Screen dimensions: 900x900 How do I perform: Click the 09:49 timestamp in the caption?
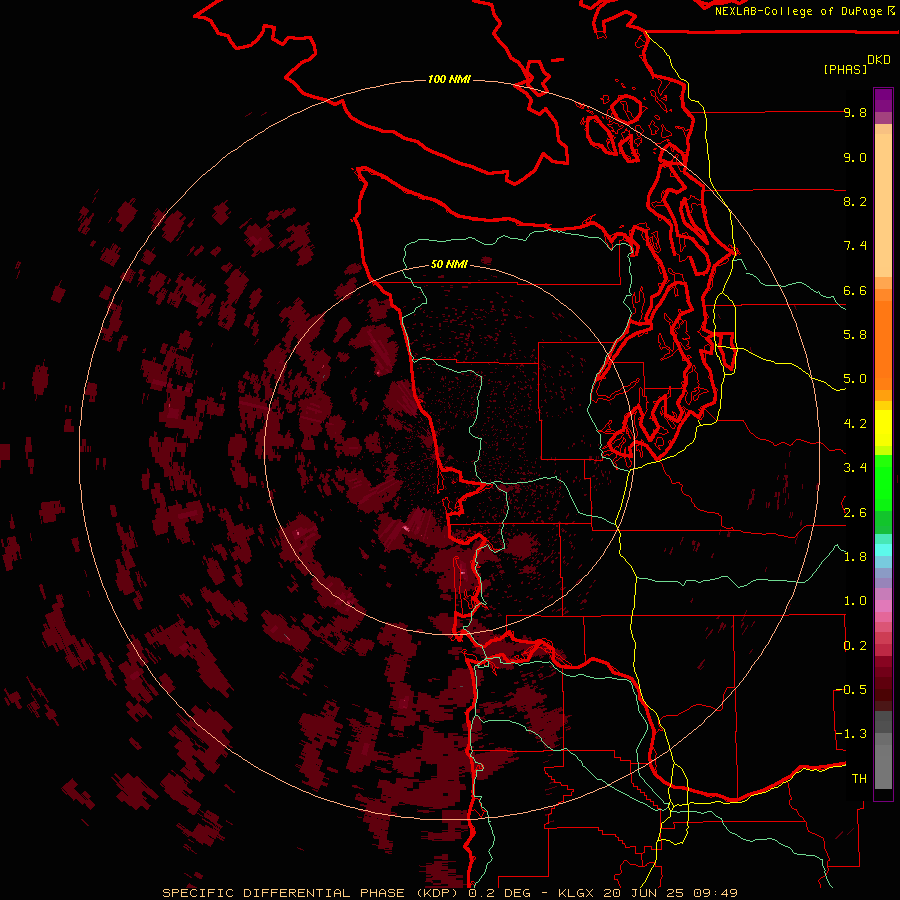715,893
